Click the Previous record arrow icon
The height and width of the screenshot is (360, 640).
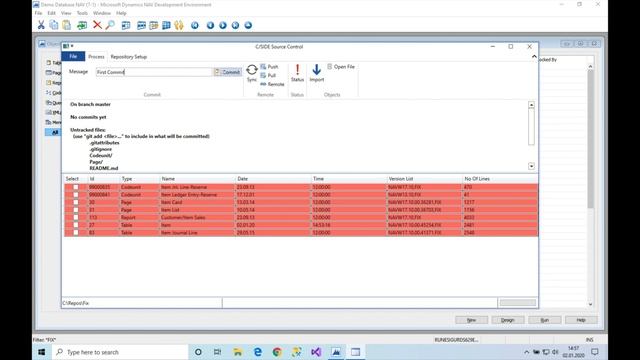[210, 25]
